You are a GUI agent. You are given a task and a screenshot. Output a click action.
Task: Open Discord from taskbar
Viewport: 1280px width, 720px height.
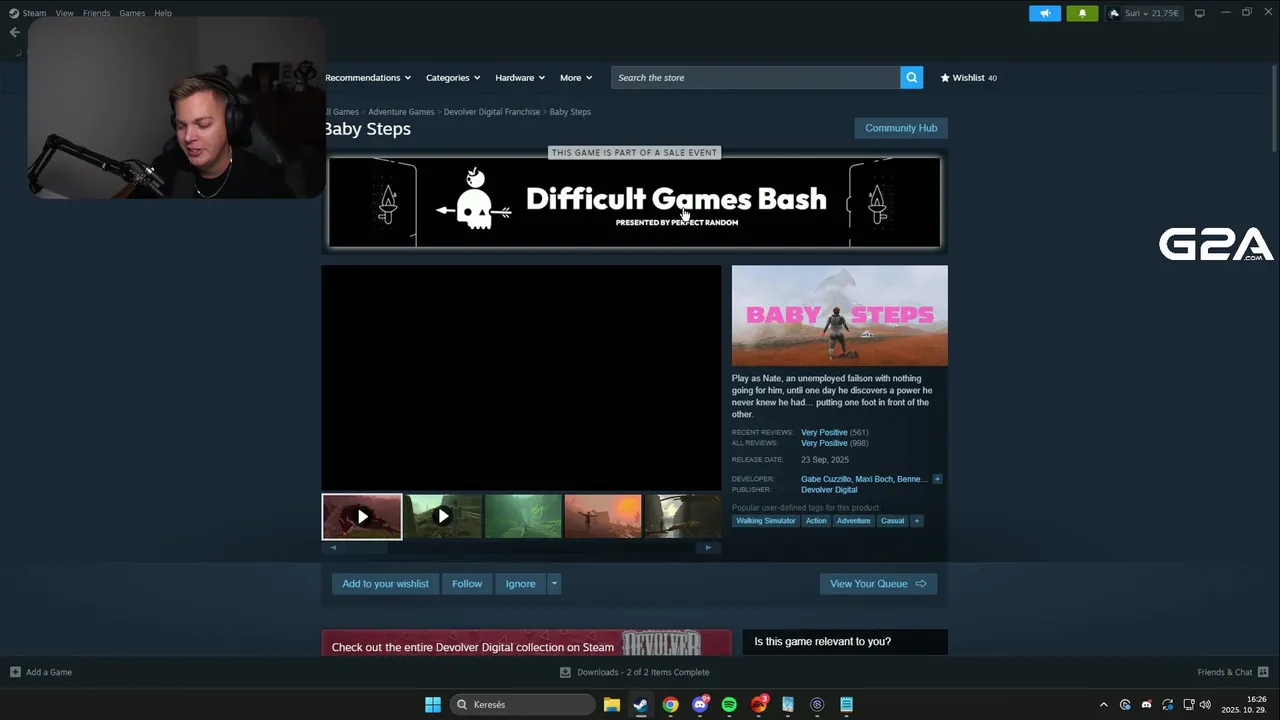(x=700, y=705)
